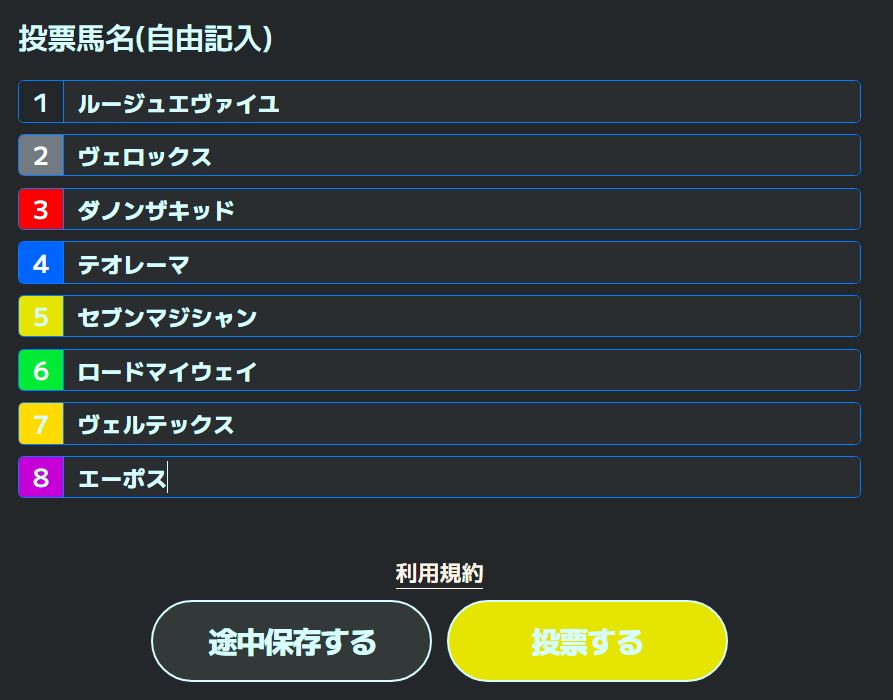
Task: Click the white number 1 badge
Action: pos(41,102)
